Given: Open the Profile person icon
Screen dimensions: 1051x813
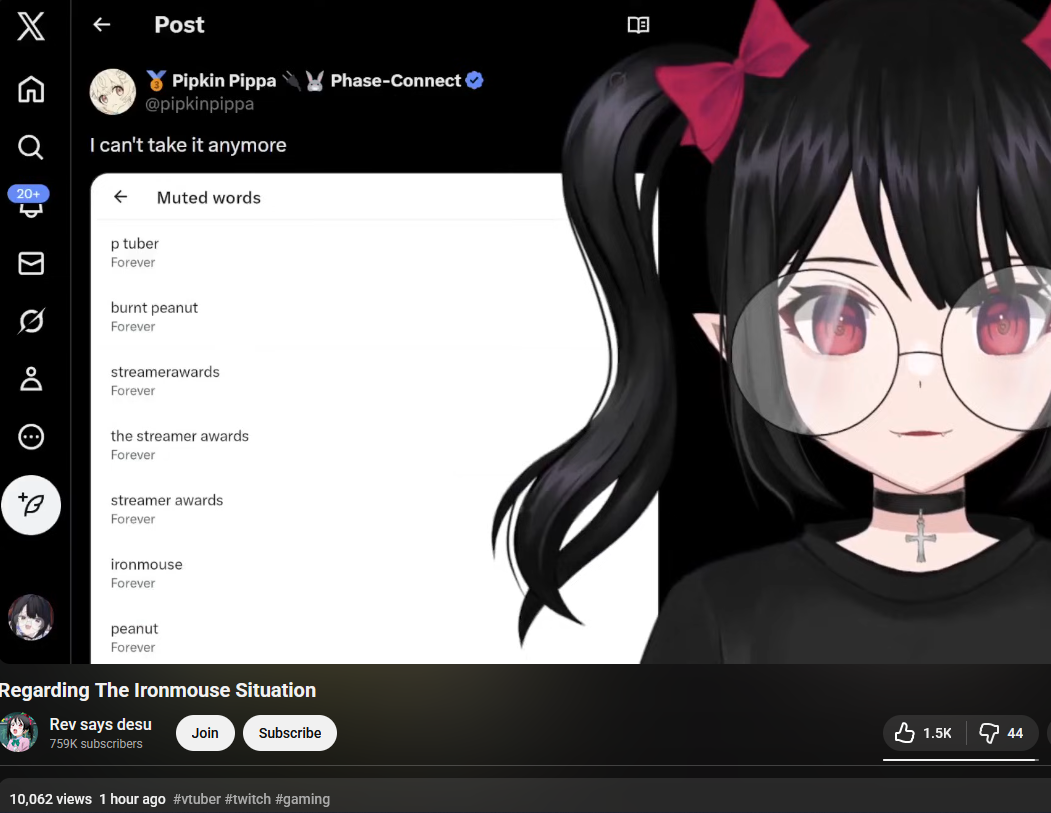Looking at the screenshot, I should (31, 379).
